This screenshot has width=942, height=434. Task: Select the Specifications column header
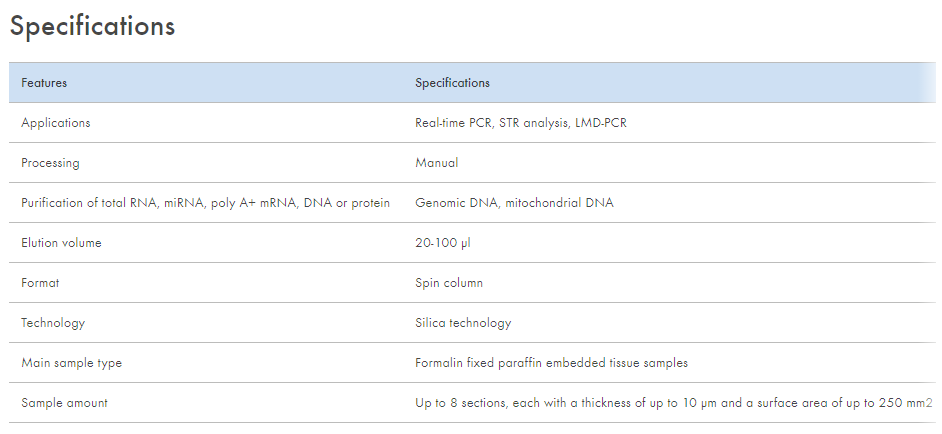pos(452,83)
